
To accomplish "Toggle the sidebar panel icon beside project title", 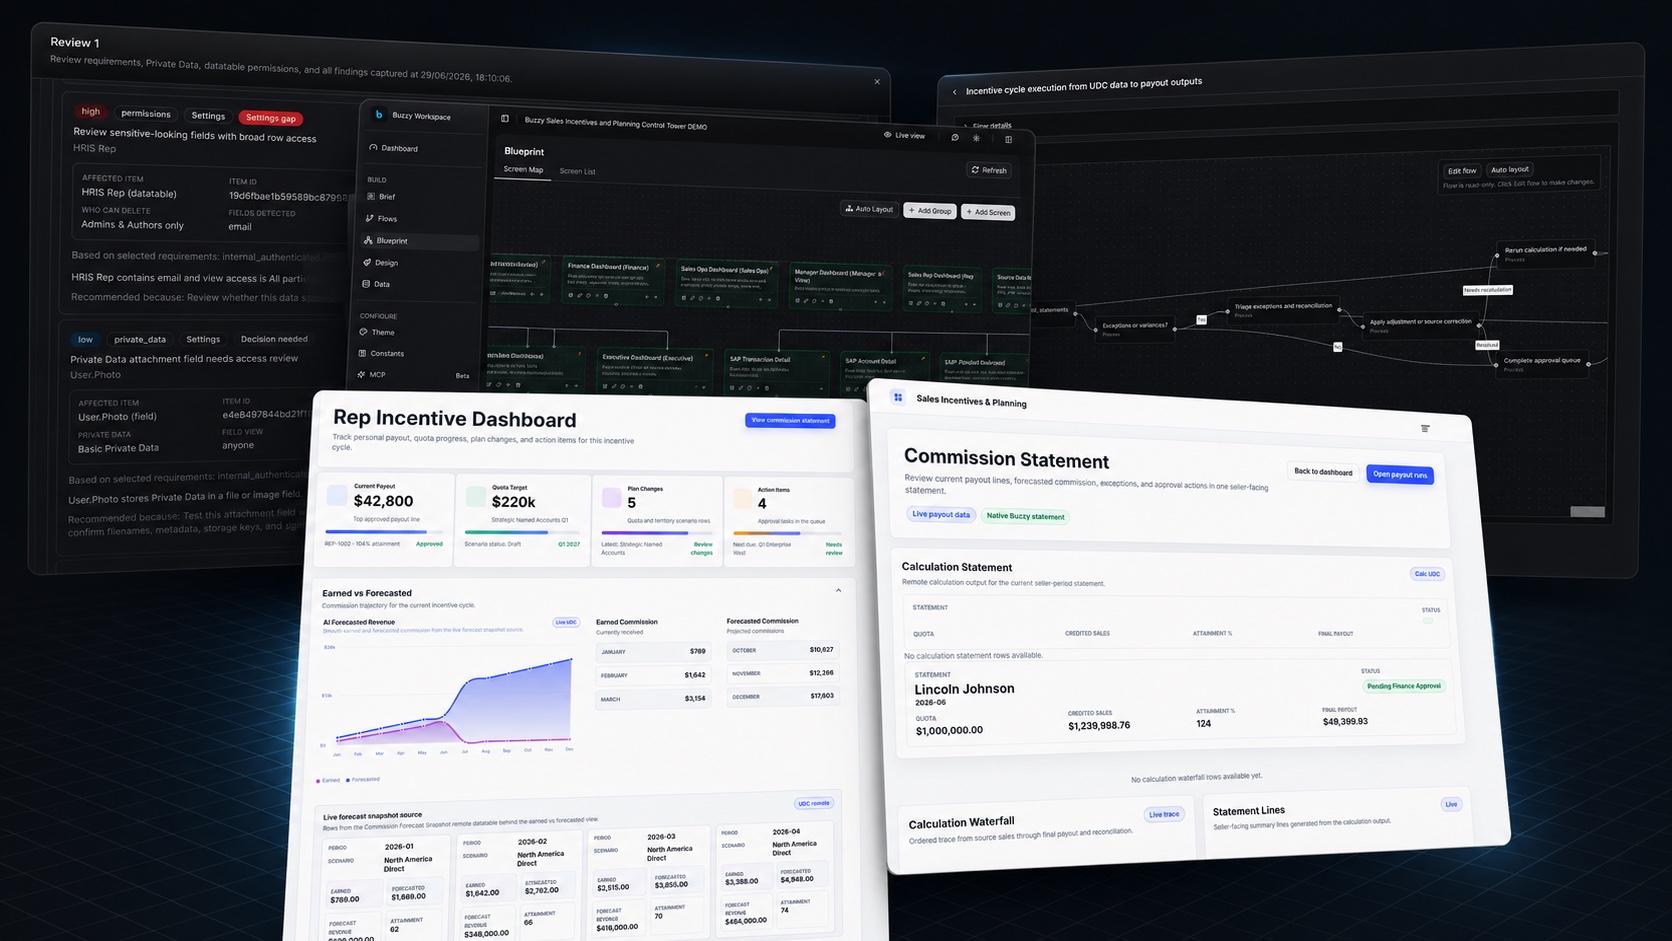I will [505, 119].
